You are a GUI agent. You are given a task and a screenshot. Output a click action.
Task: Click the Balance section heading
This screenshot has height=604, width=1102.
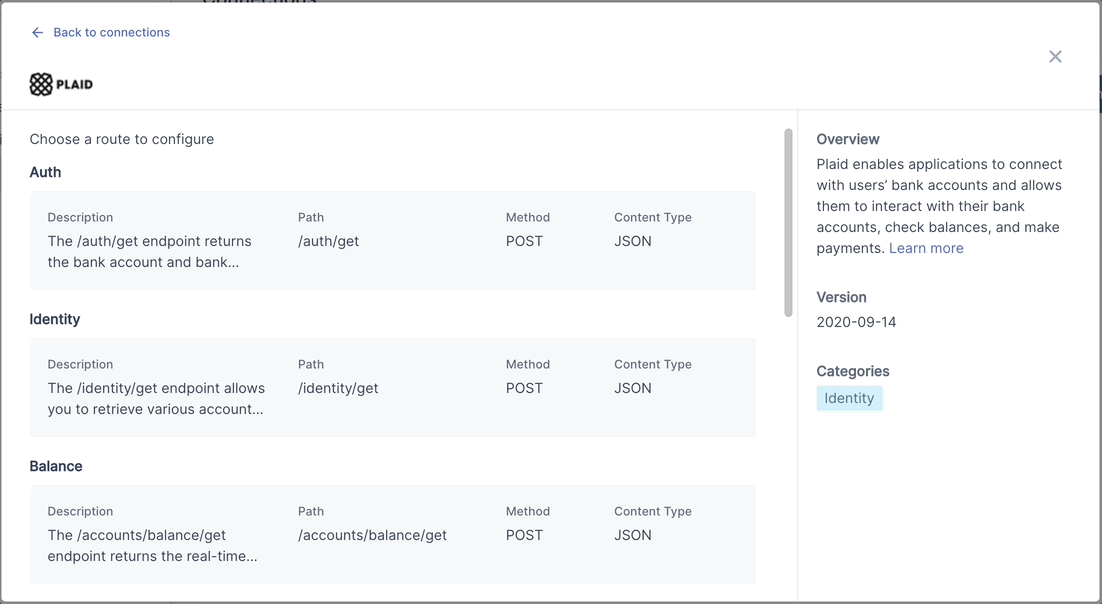(56, 466)
